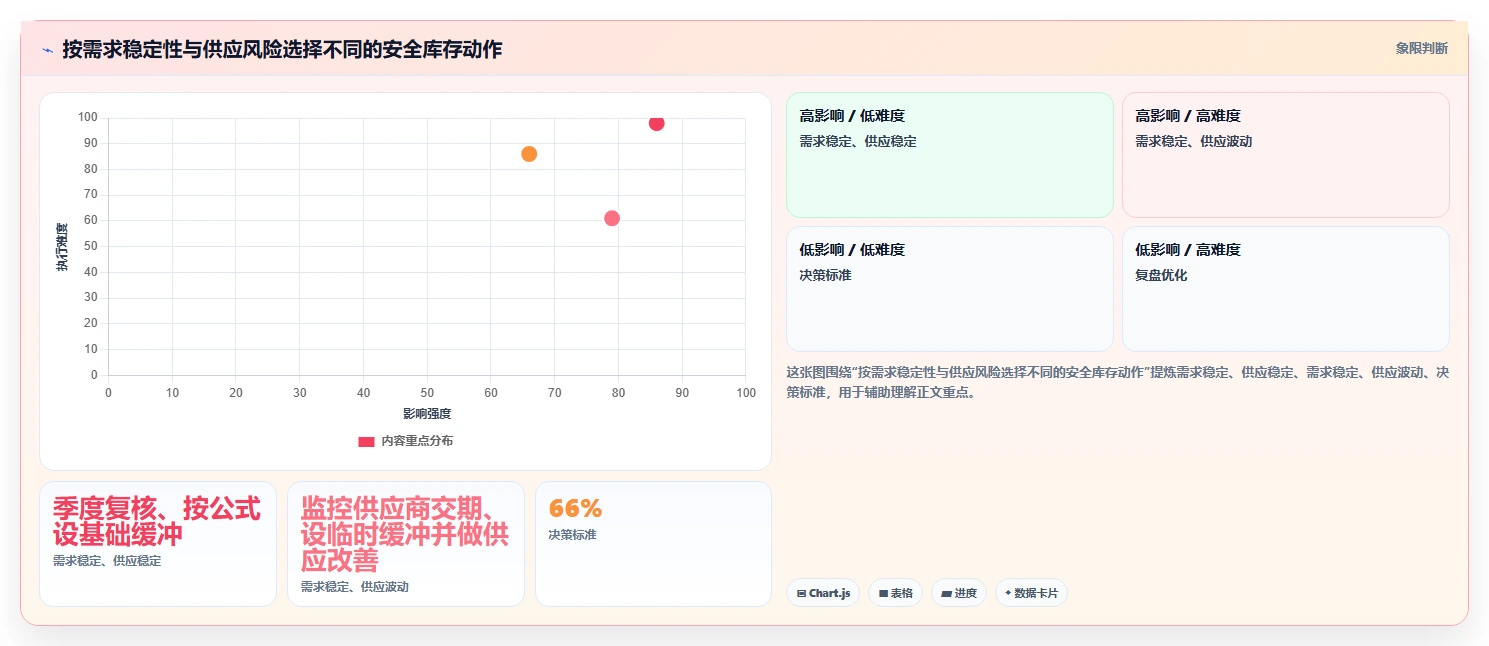Click the lightning icon beside the title
Screen dimensions: 1489x646
47,49
